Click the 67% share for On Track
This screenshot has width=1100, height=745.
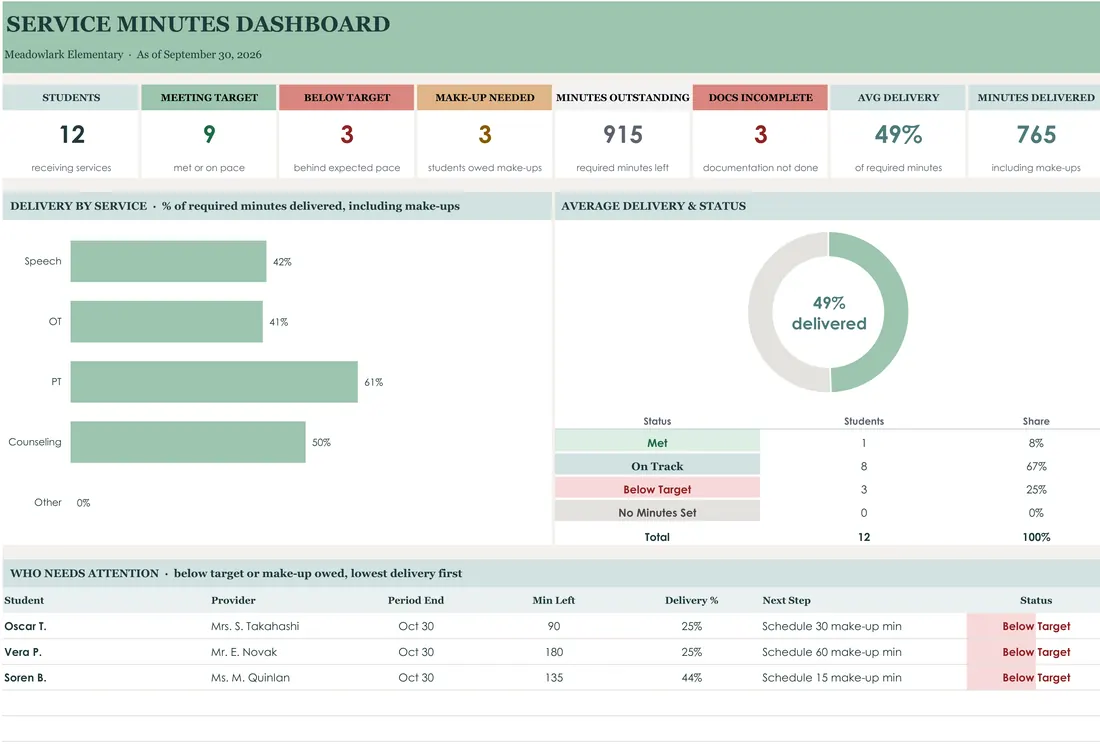tap(1036, 467)
